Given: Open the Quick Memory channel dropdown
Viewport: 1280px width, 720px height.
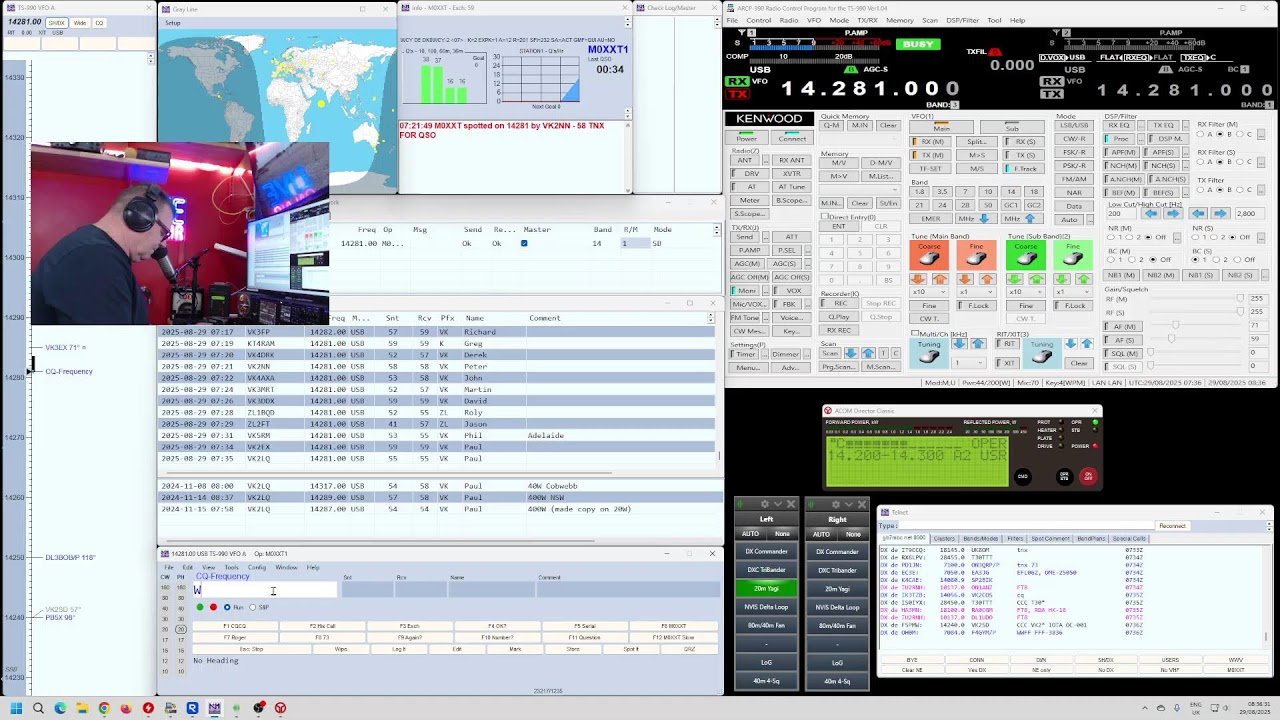Looking at the screenshot, I should (x=860, y=139).
